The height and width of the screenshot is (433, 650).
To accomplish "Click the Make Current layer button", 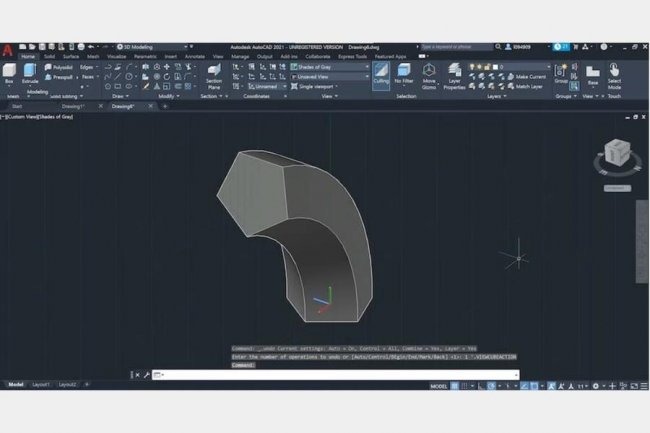I will tap(527, 77).
